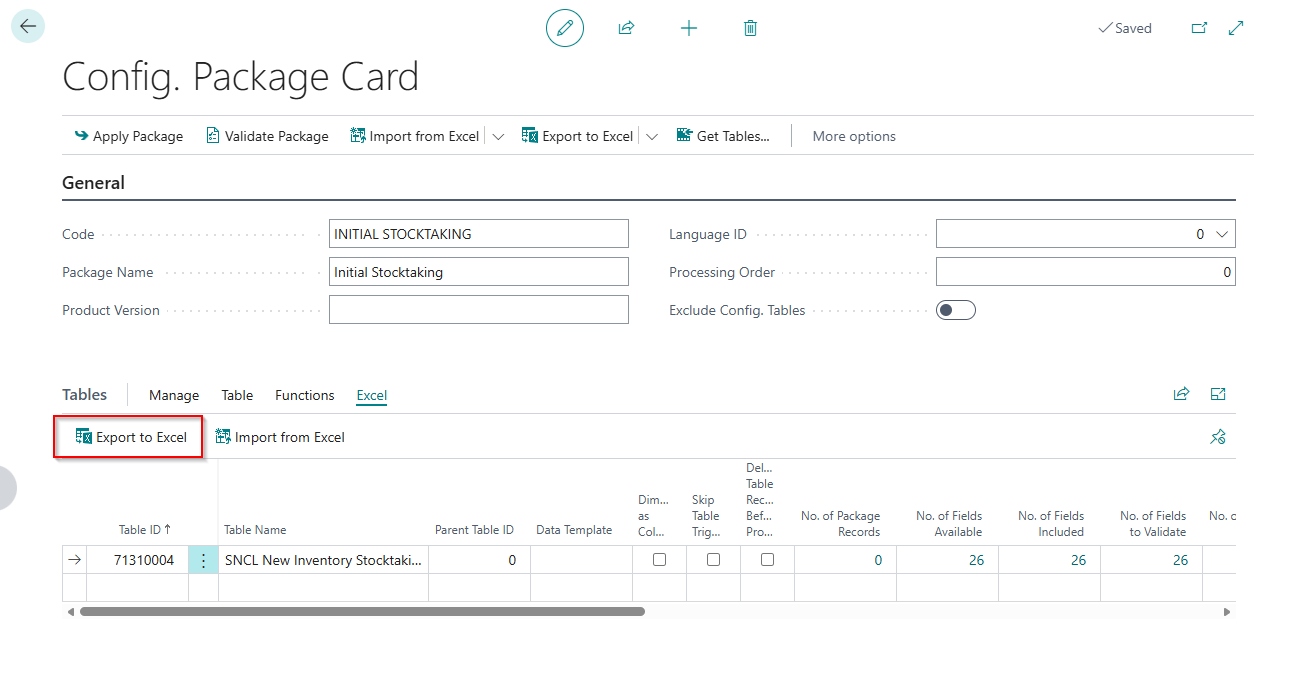
Task: Delete the package with trash icon
Action: [750, 28]
